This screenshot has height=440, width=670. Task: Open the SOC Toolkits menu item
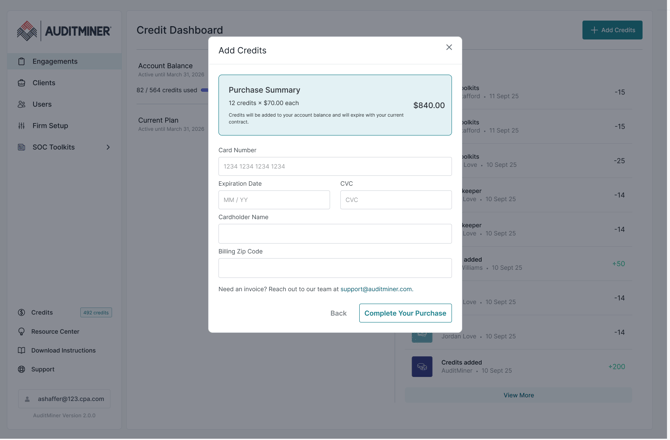coord(53,148)
